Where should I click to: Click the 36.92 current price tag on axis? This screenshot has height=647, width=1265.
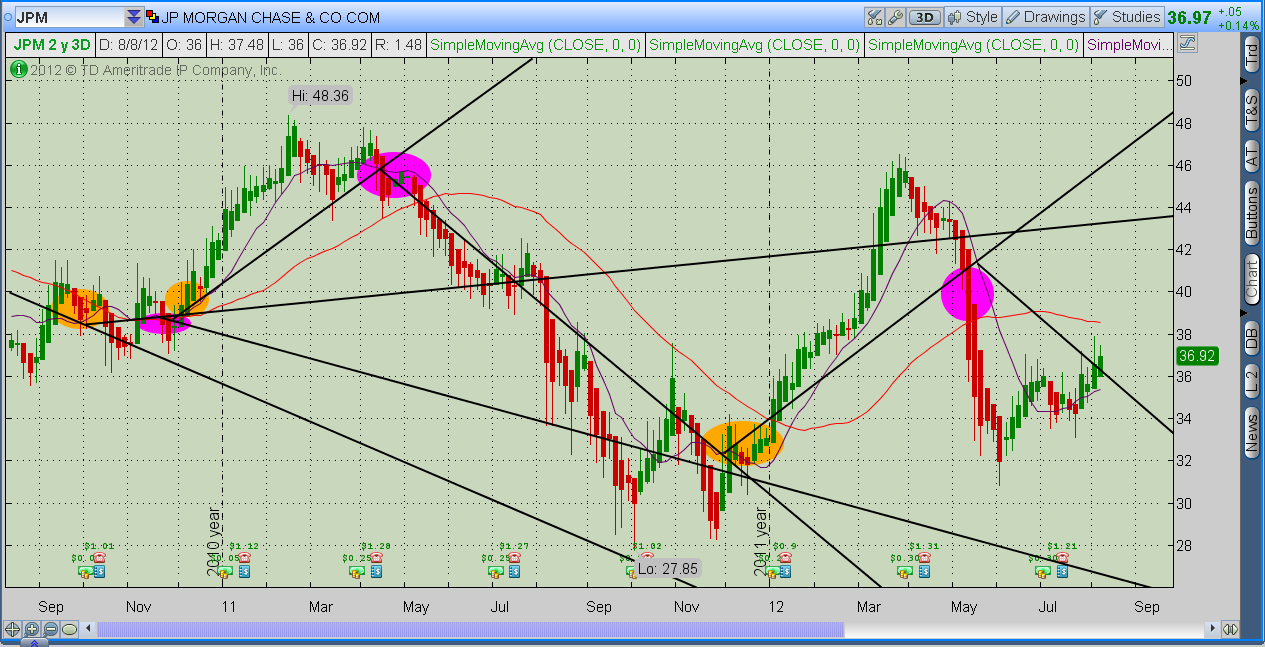[1196, 355]
